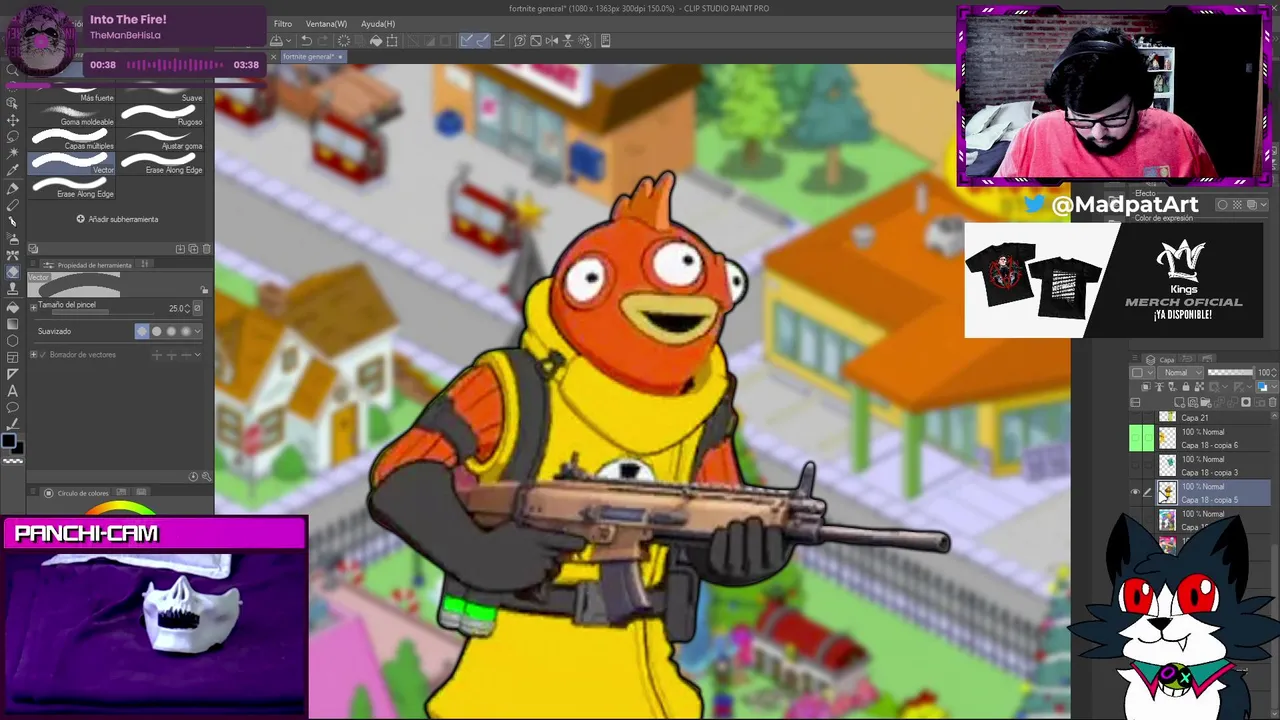Toggle first snap to ruler button
Image resolution: width=1280 pixels, height=720 pixels.
click(x=467, y=41)
